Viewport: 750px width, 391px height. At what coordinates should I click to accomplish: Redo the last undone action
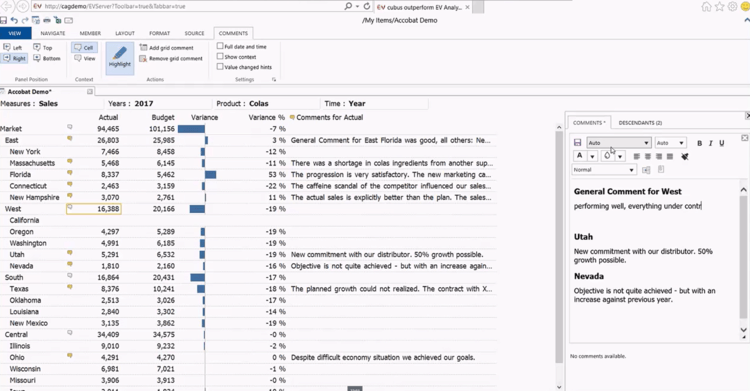[x=25, y=21]
